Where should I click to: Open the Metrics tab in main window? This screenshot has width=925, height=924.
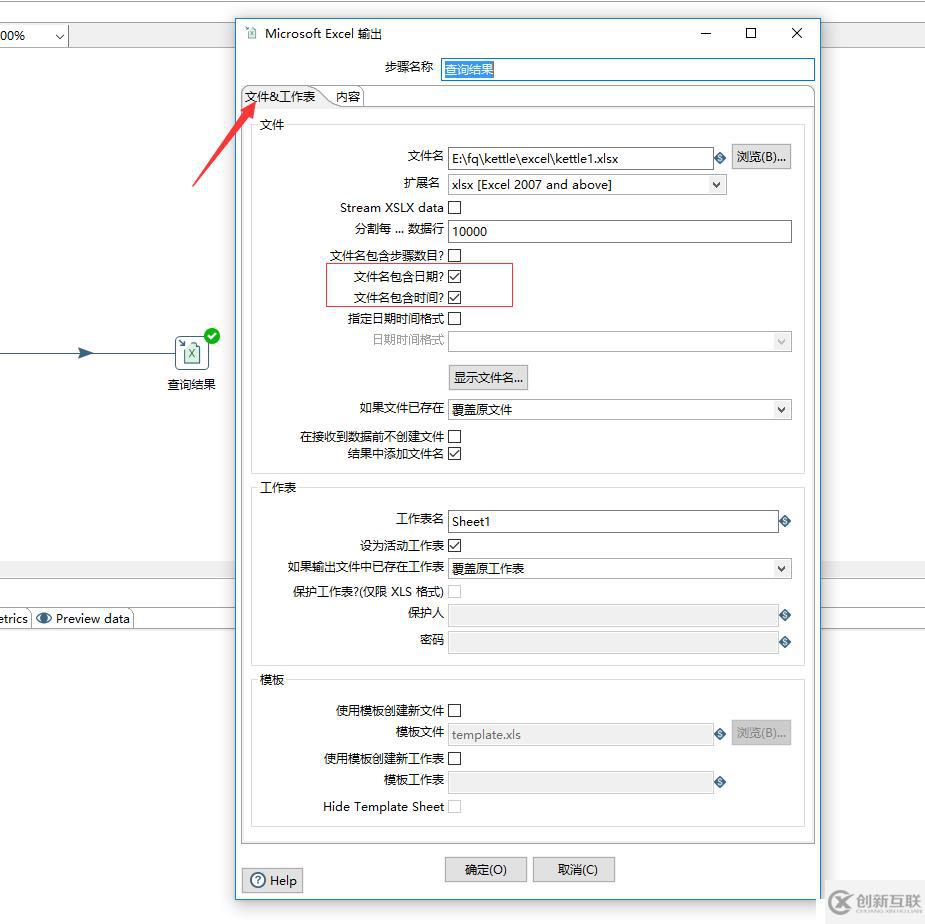click(x=14, y=618)
